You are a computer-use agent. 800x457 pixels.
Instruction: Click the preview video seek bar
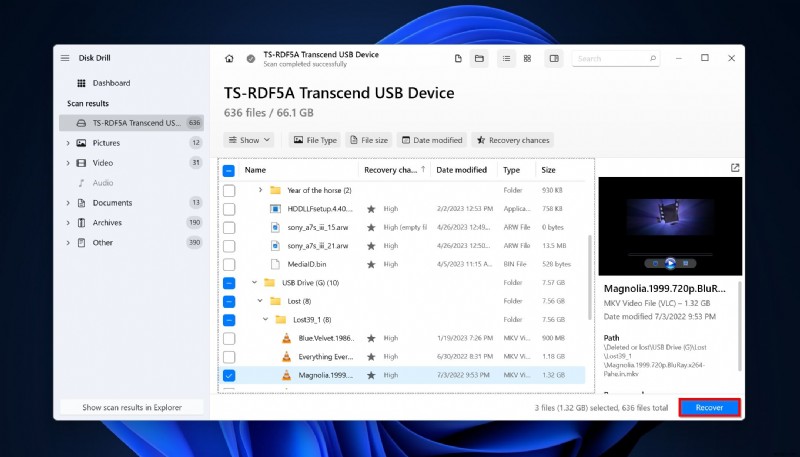pyautogui.click(x=670, y=254)
